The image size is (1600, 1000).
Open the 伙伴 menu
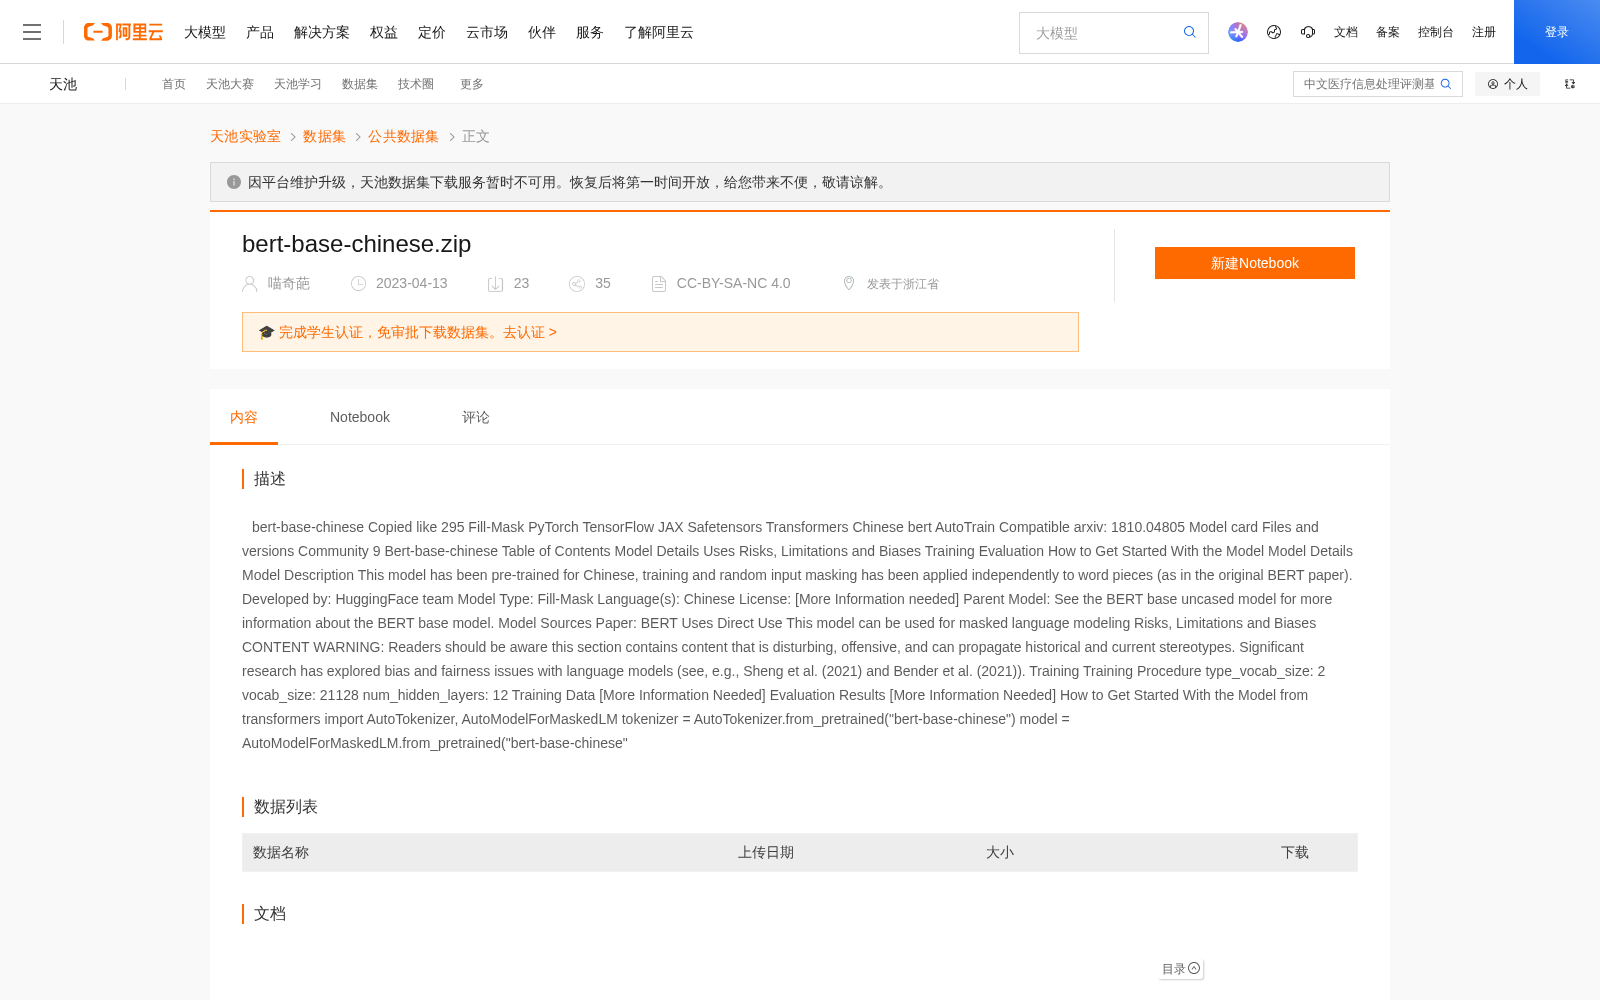pyautogui.click(x=542, y=32)
